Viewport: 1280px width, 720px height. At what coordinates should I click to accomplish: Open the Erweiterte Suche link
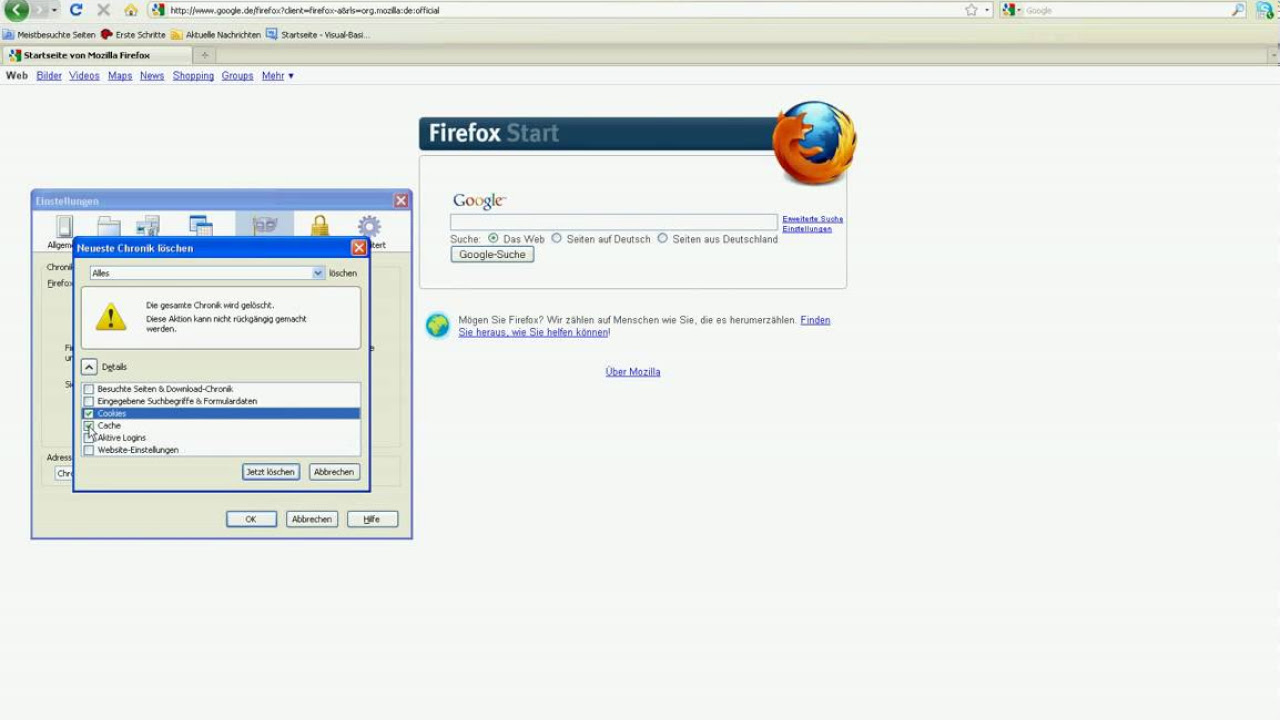(x=812, y=219)
